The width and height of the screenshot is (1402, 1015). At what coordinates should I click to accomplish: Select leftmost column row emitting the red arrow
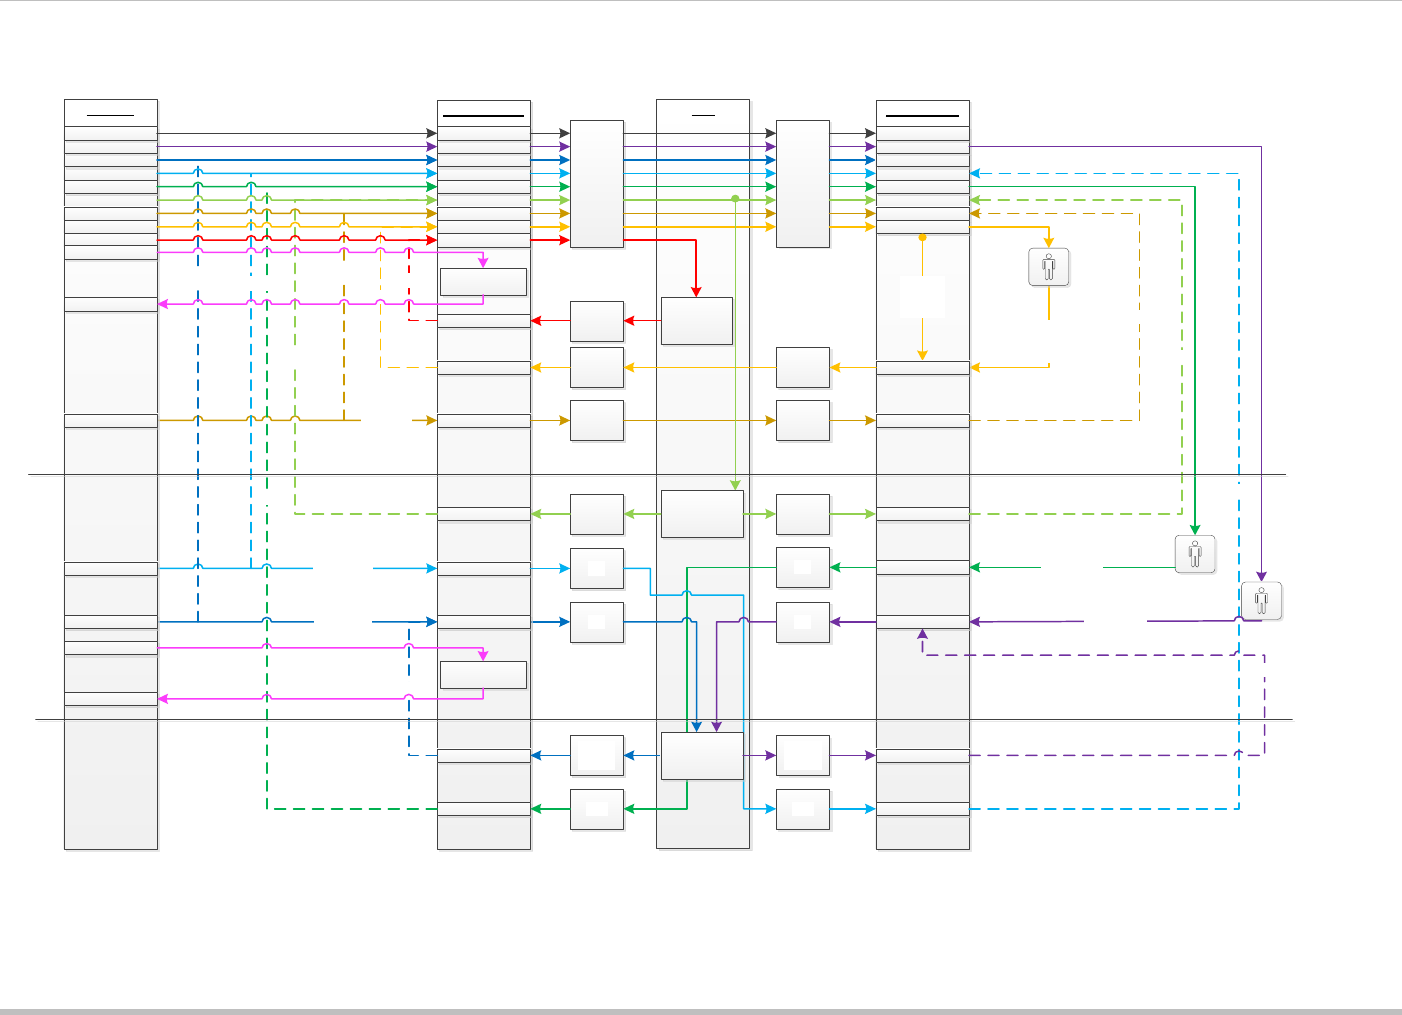[x=111, y=240]
